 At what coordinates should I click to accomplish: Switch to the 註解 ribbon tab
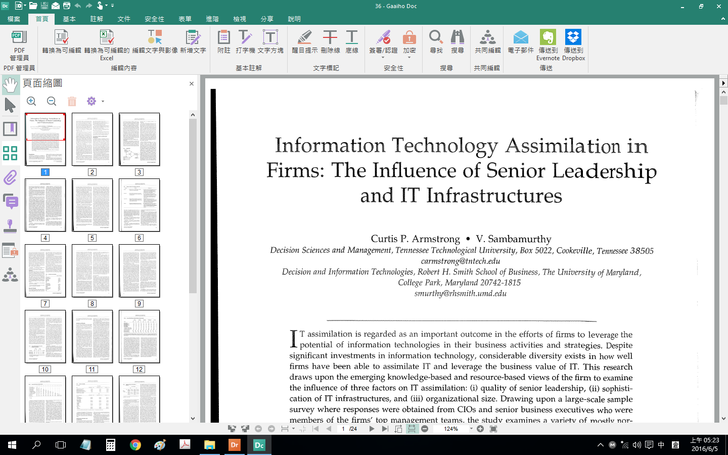tap(96, 19)
